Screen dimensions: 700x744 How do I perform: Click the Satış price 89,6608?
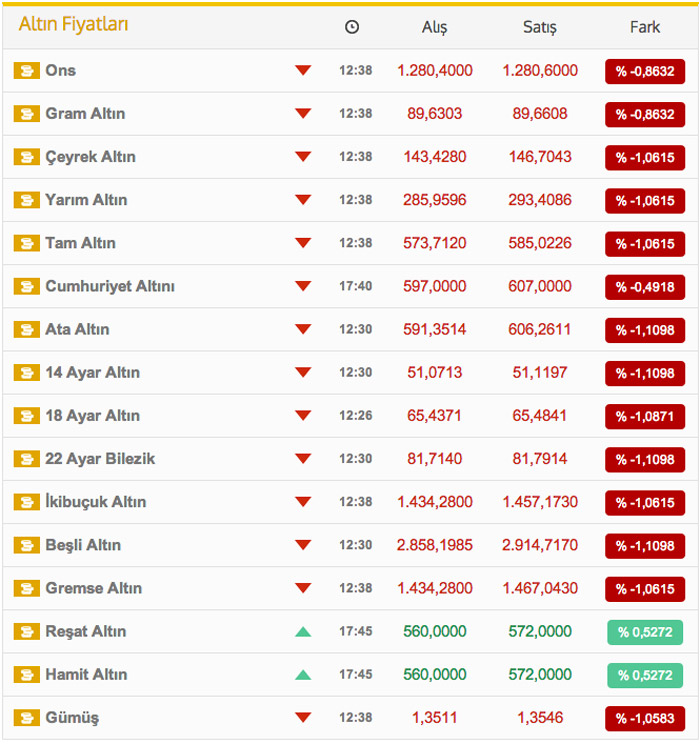[x=540, y=114]
